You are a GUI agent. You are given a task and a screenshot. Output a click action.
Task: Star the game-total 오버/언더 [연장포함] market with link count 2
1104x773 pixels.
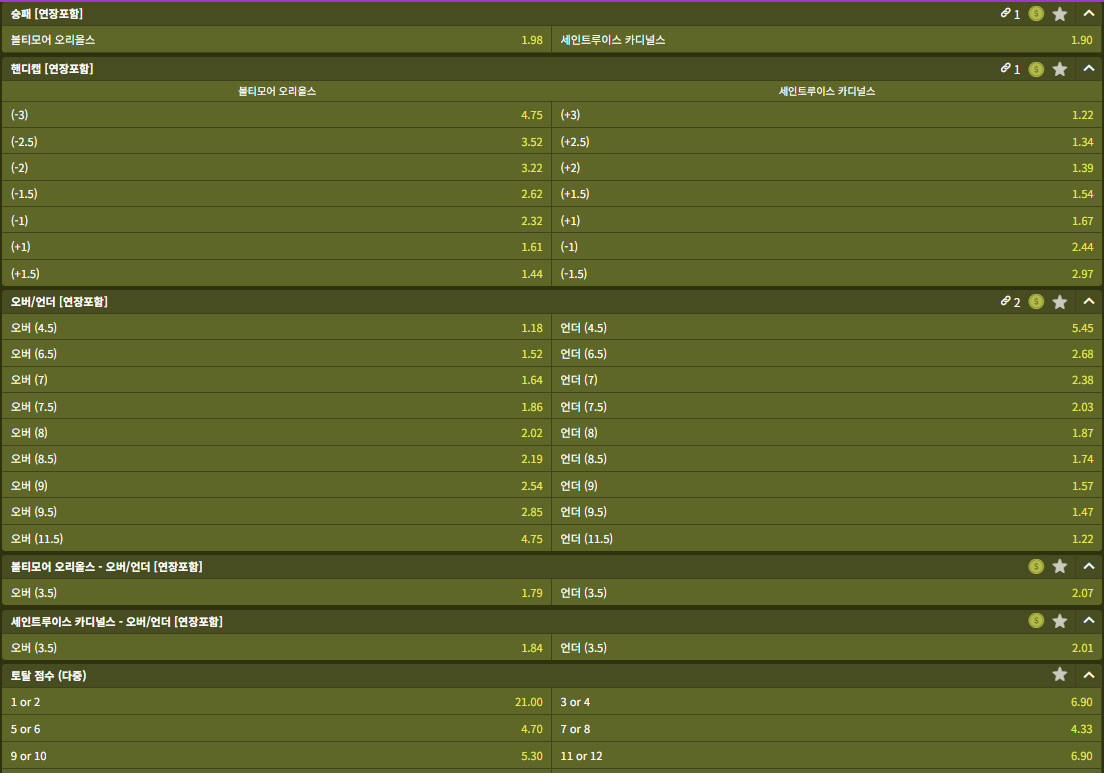1060,301
